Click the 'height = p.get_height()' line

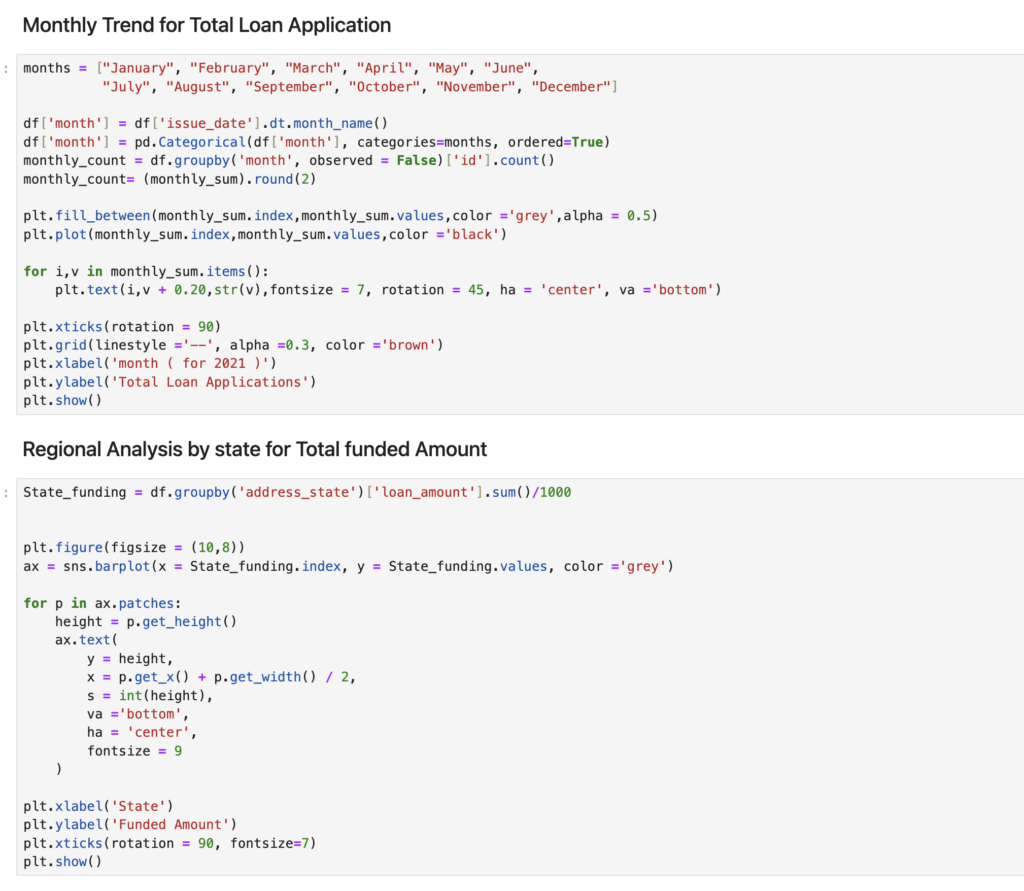pyautogui.click(x=146, y=621)
